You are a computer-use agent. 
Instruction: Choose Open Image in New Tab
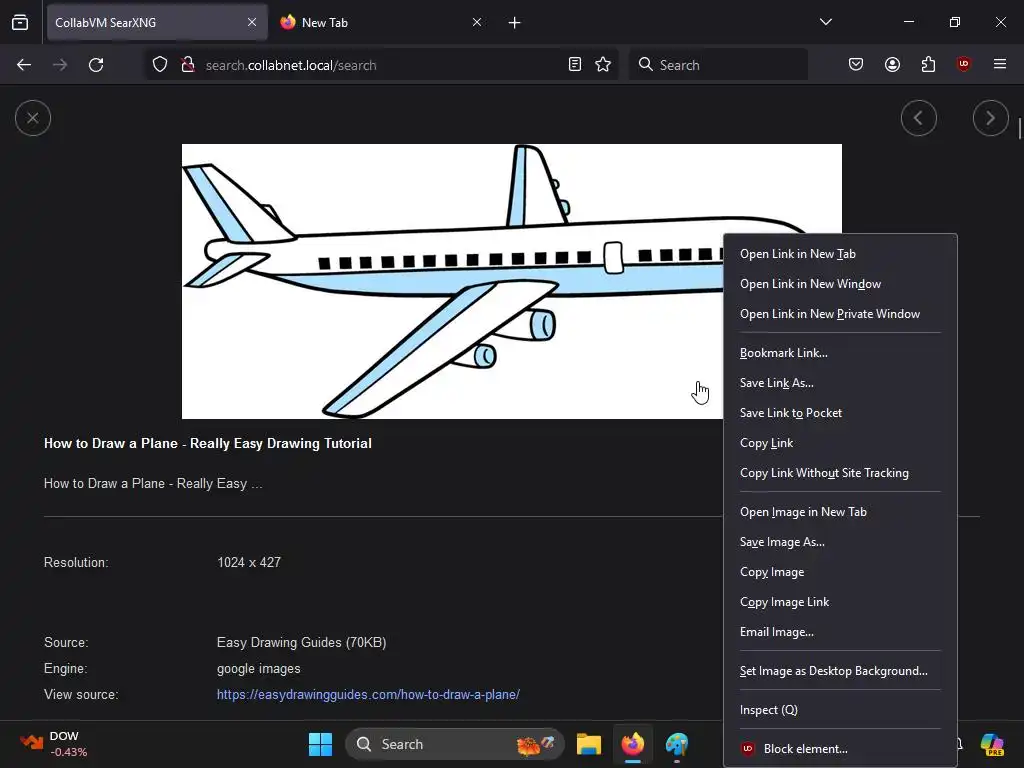840,512
